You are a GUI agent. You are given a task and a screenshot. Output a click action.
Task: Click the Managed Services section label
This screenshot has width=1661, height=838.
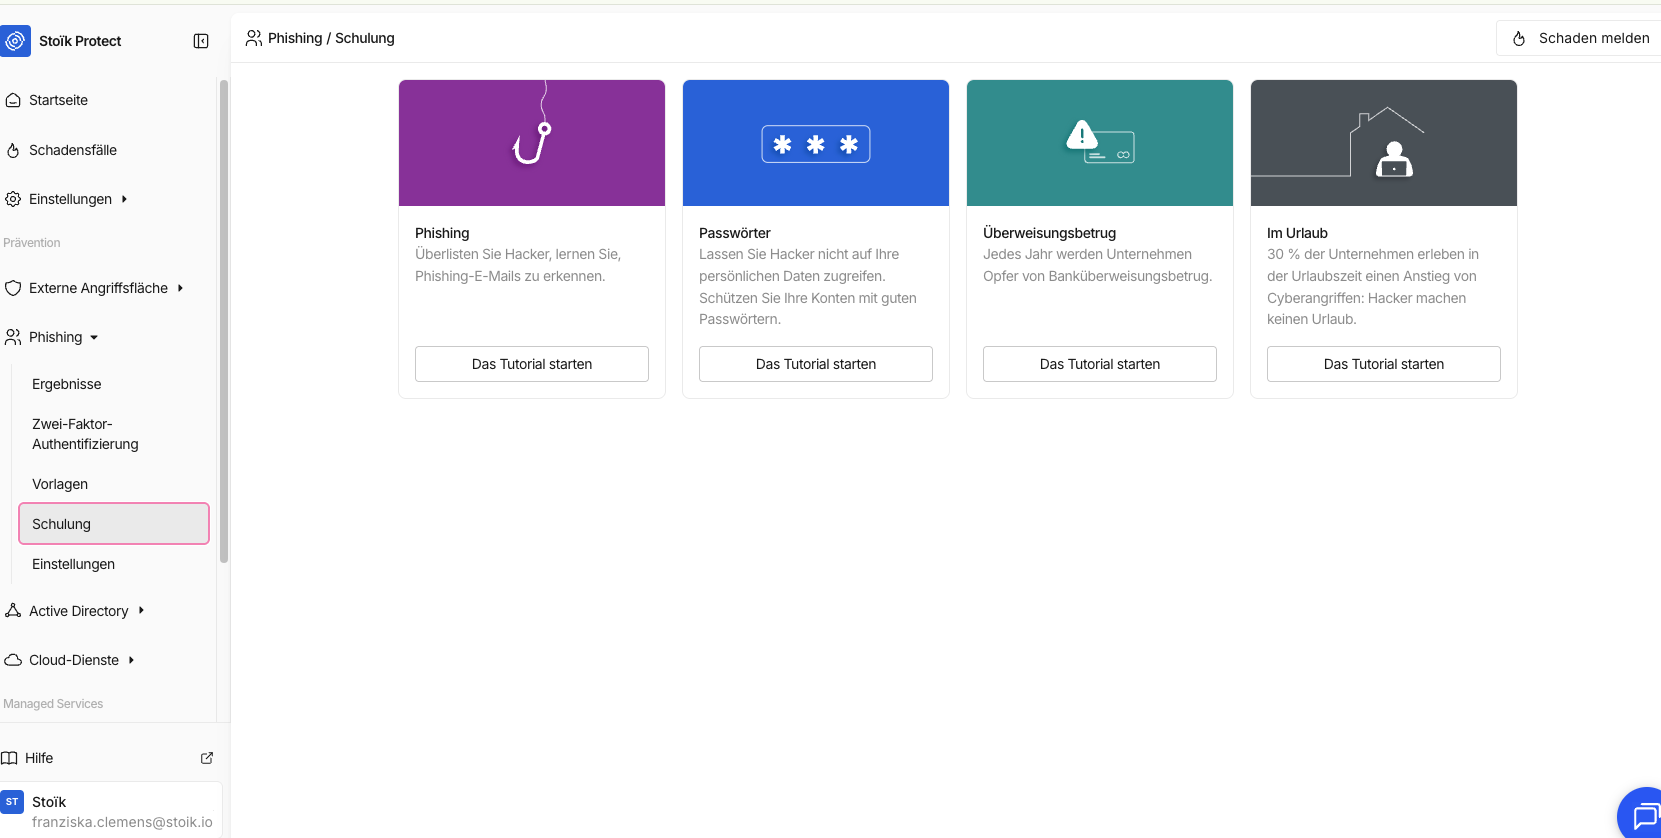(53, 704)
